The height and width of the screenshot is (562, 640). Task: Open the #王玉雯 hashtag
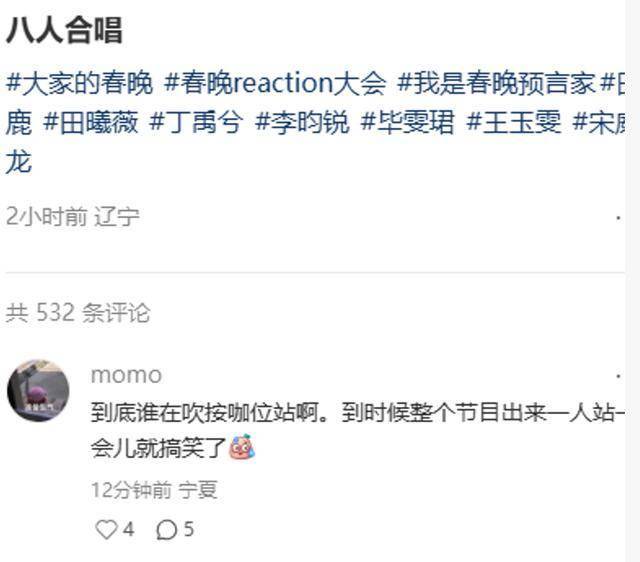click(x=514, y=122)
